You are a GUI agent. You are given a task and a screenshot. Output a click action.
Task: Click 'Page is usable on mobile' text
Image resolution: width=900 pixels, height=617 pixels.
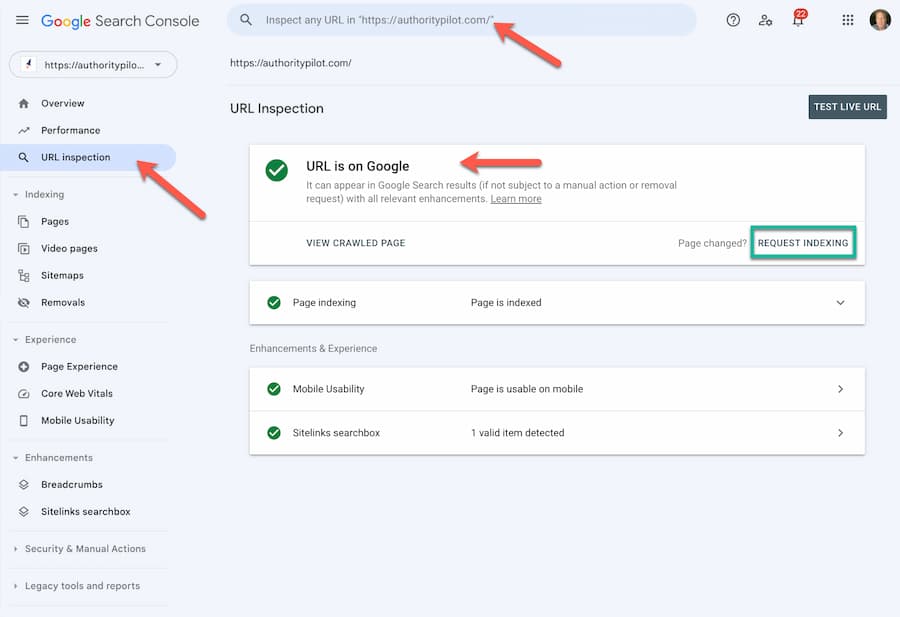(527, 389)
